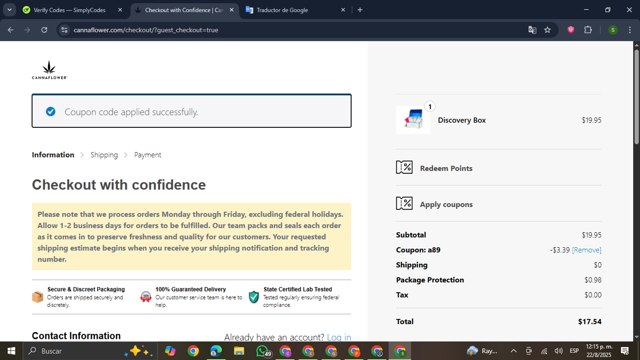Click the Cannaflower logo

click(x=49, y=70)
